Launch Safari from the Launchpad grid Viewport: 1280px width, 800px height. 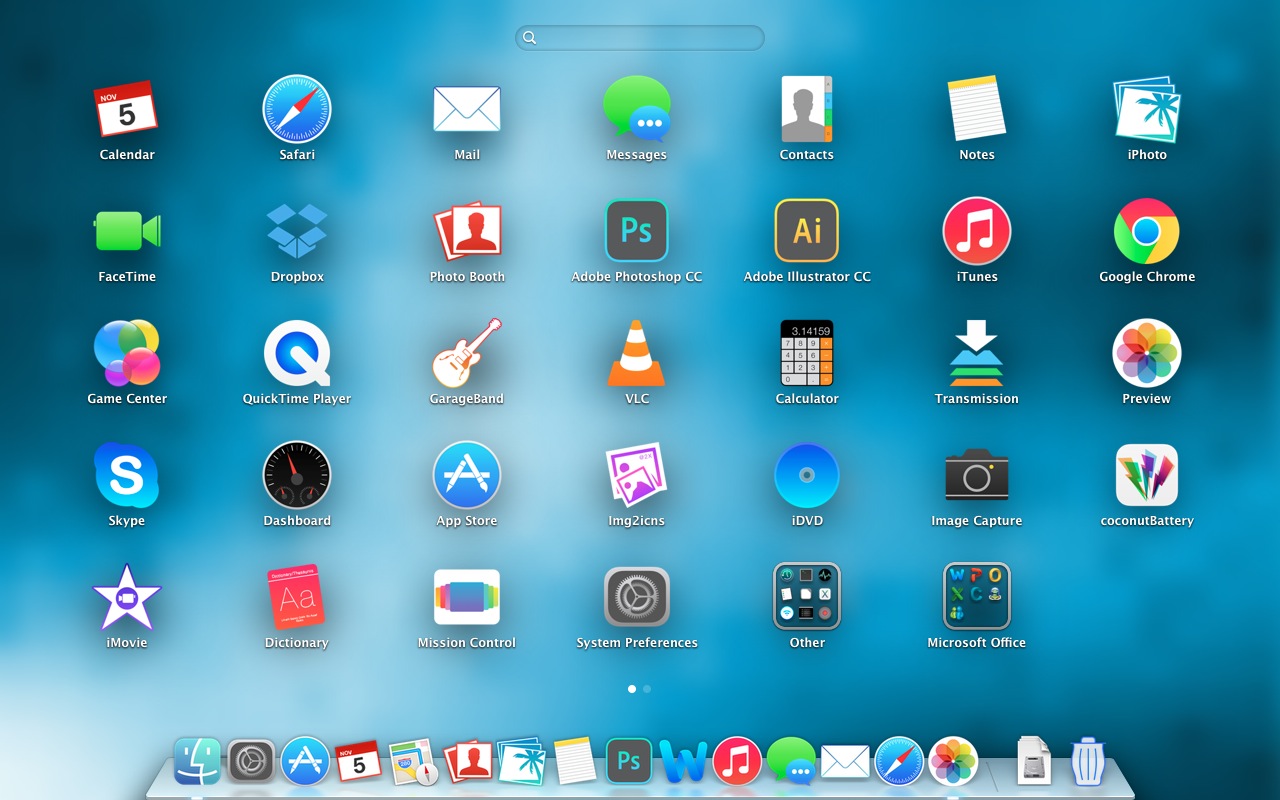click(297, 110)
